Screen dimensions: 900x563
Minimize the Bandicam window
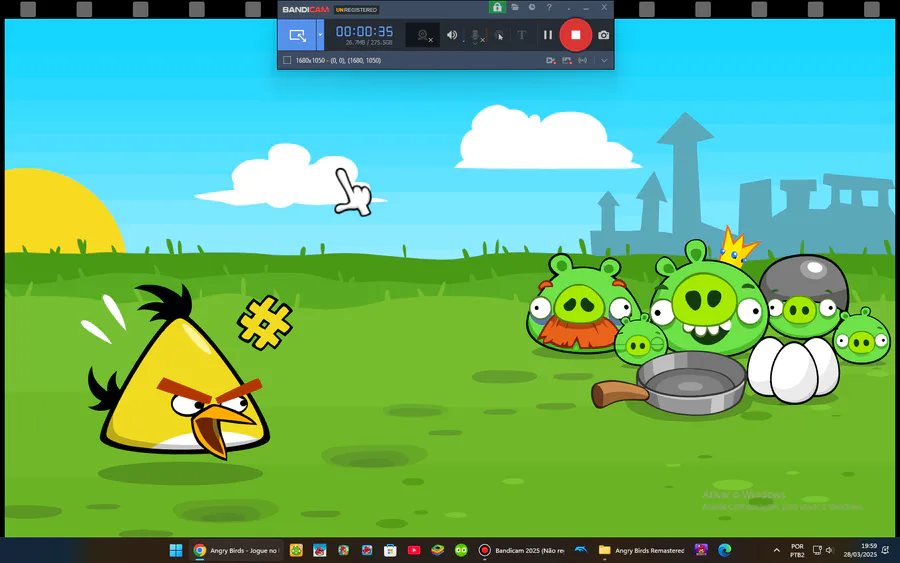point(586,8)
